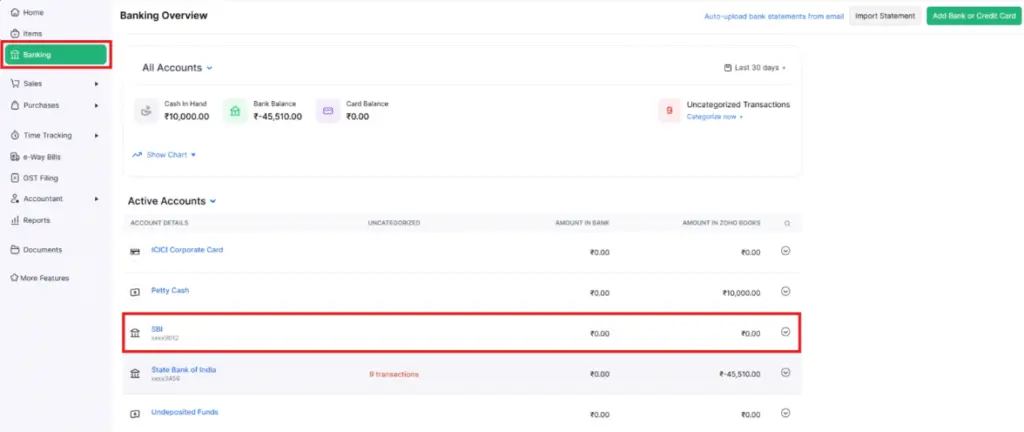Open the SBI row circular dropdown icon
This screenshot has height=432, width=1024.
[x=786, y=332]
